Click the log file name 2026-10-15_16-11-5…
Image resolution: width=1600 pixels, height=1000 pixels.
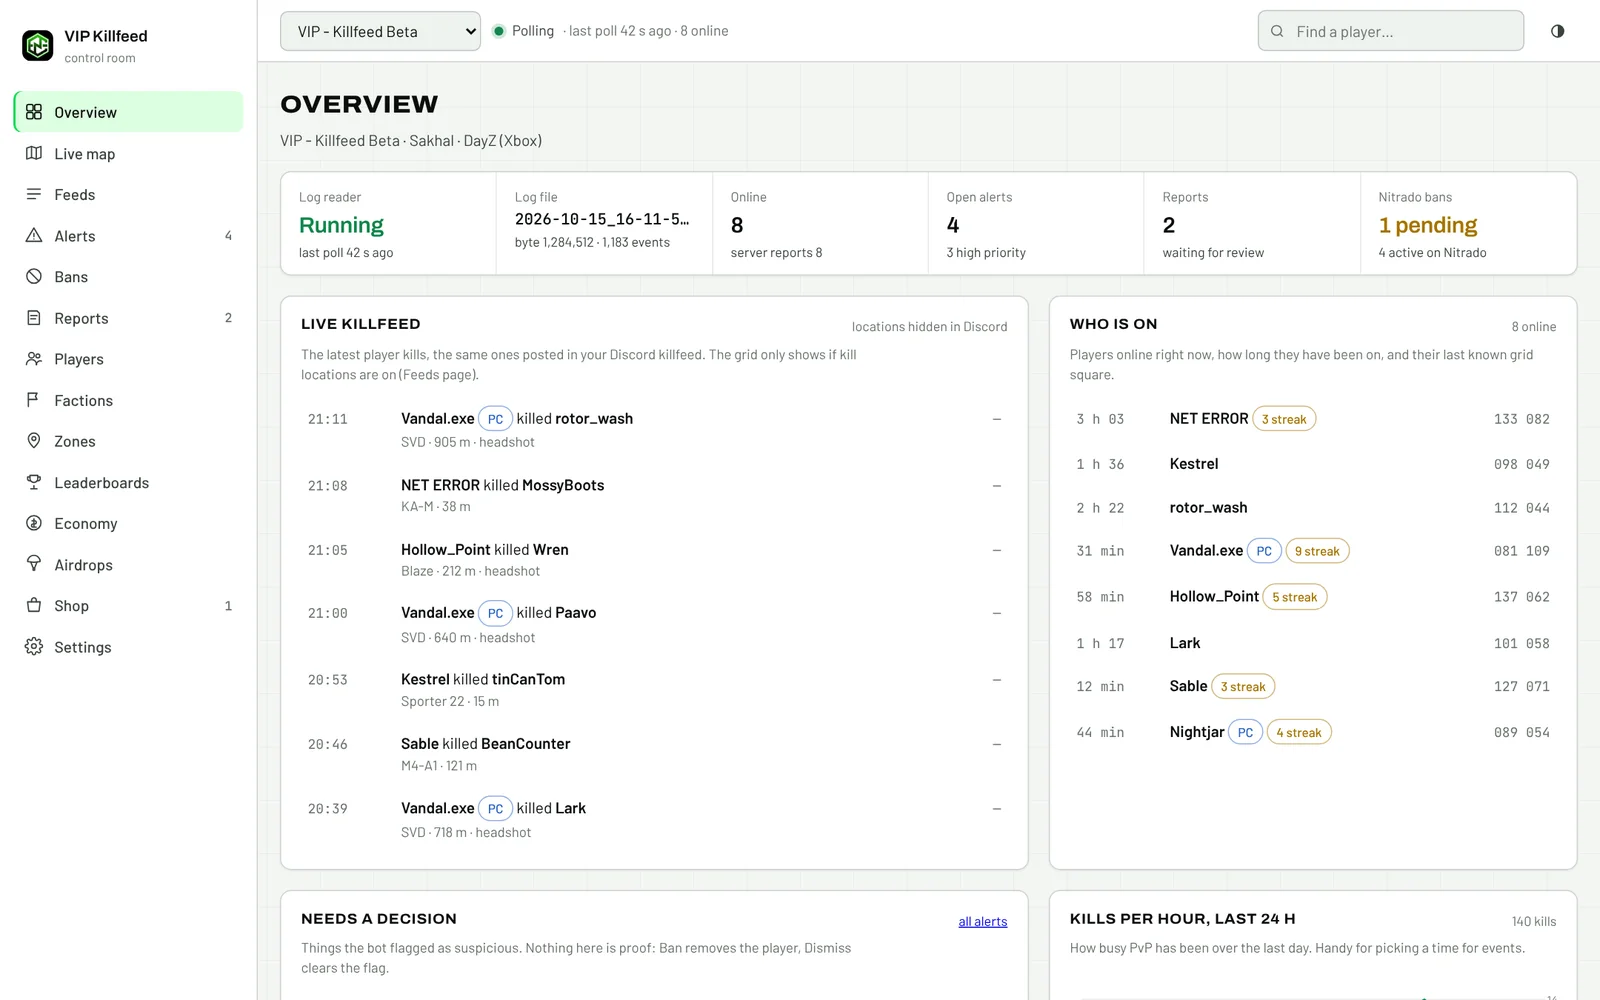pos(602,219)
